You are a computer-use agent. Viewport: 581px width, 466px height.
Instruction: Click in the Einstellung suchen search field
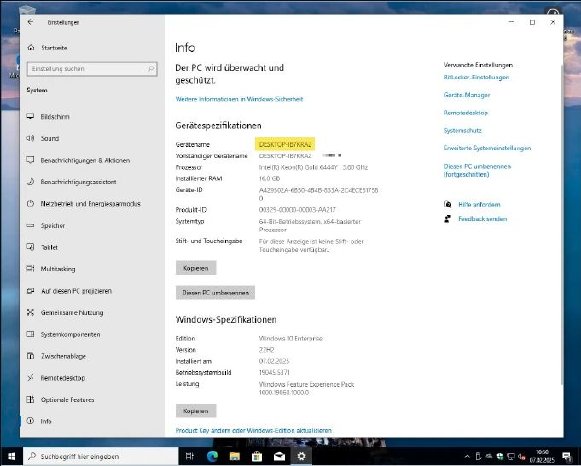92,69
